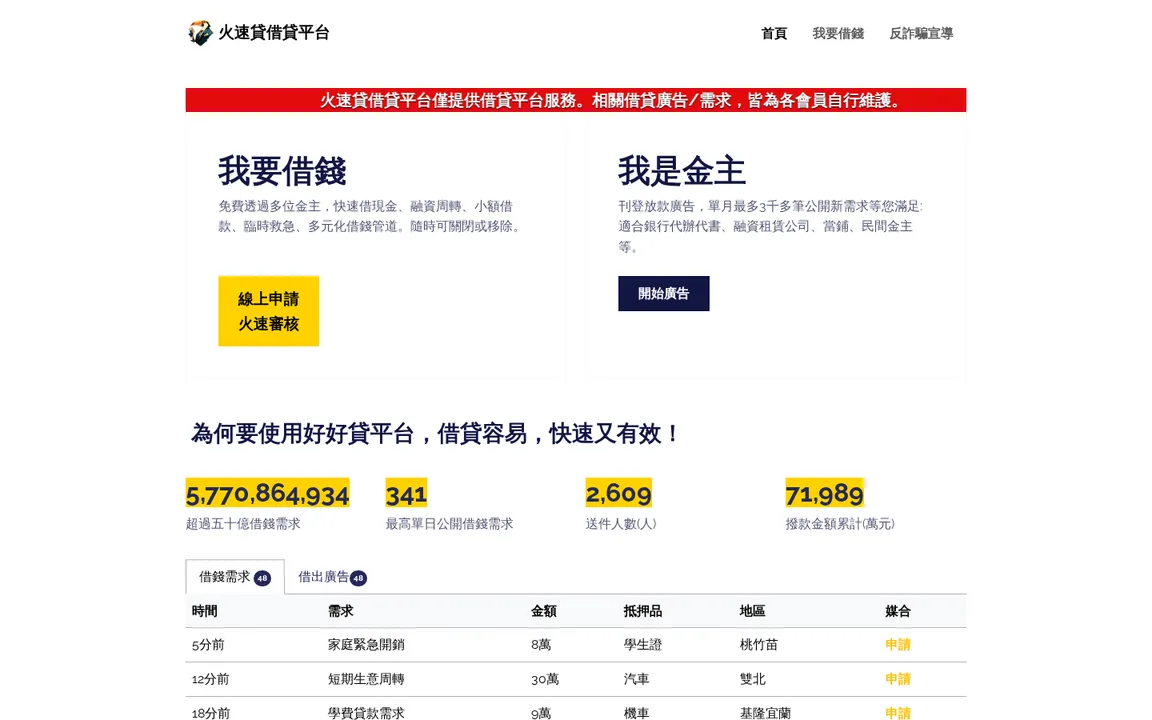
Task: Click the 媒合 column header
Action: (x=898, y=611)
